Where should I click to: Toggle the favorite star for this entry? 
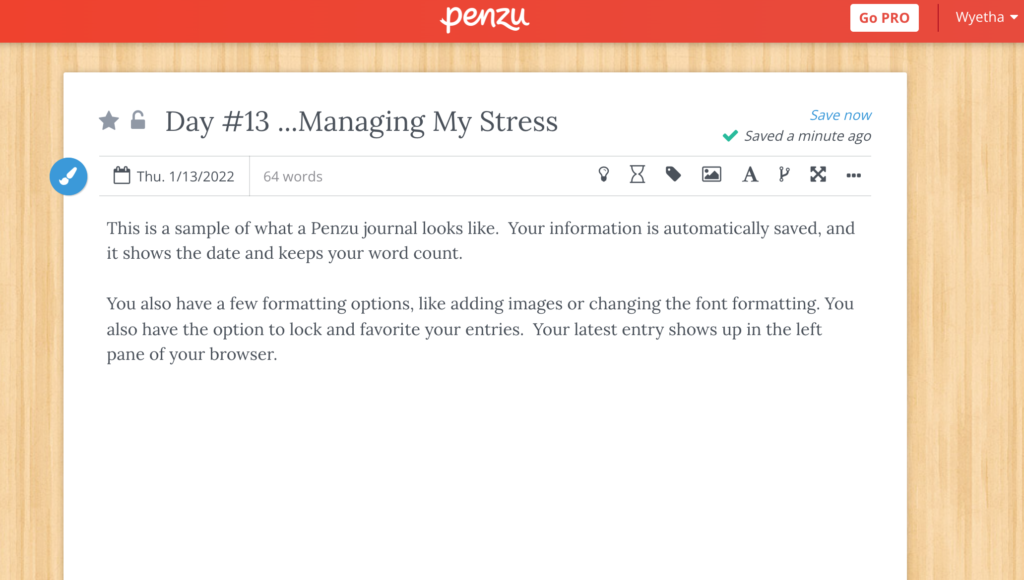(109, 121)
